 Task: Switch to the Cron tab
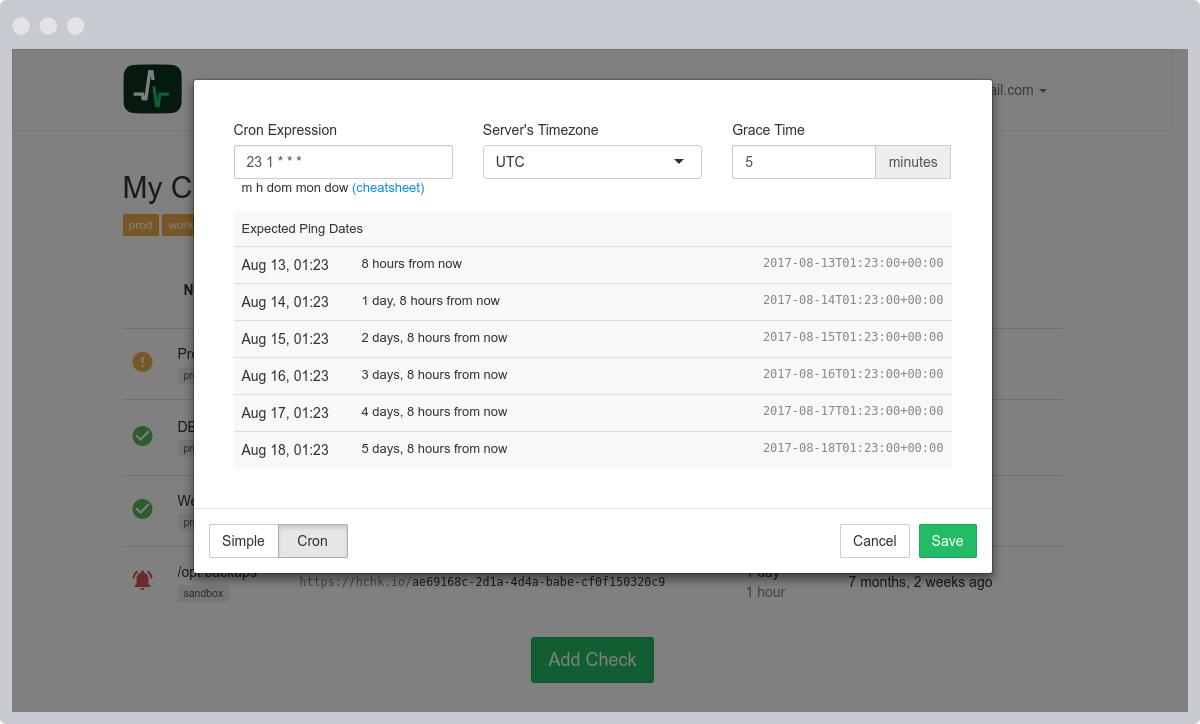coord(312,541)
